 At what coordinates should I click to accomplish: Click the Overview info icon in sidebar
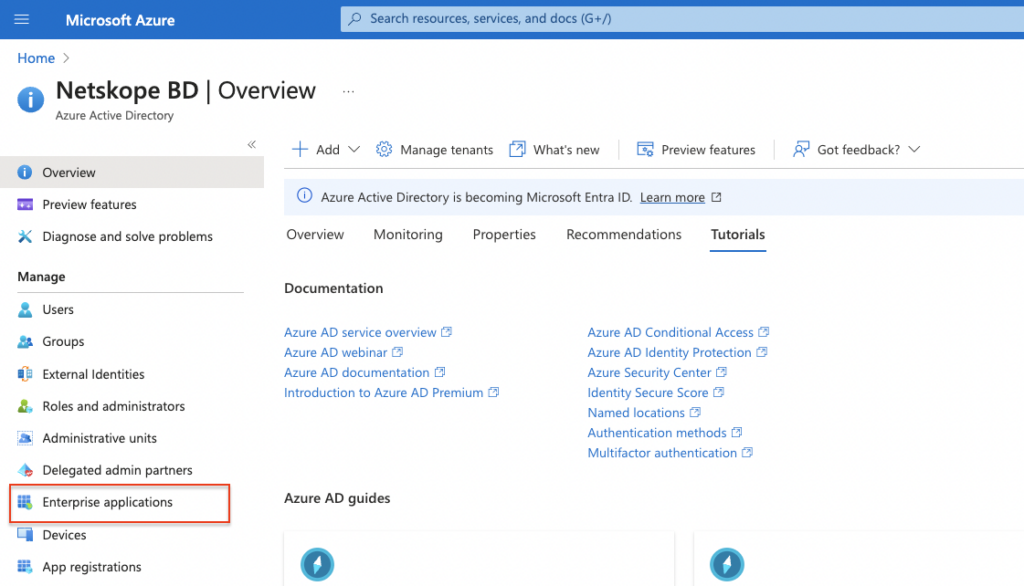point(25,172)
